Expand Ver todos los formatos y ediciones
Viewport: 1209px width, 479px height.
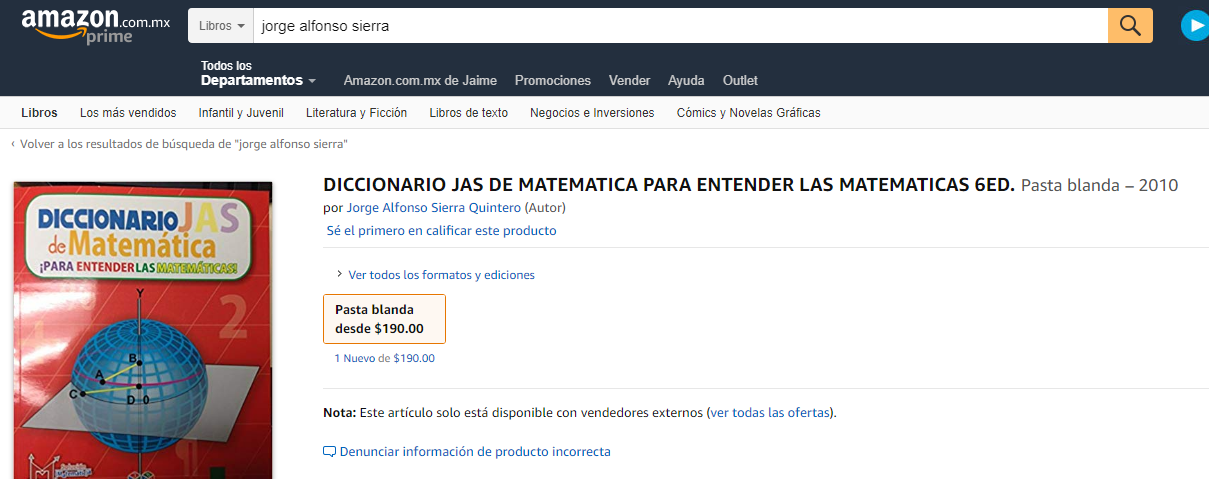pos(441,275)
